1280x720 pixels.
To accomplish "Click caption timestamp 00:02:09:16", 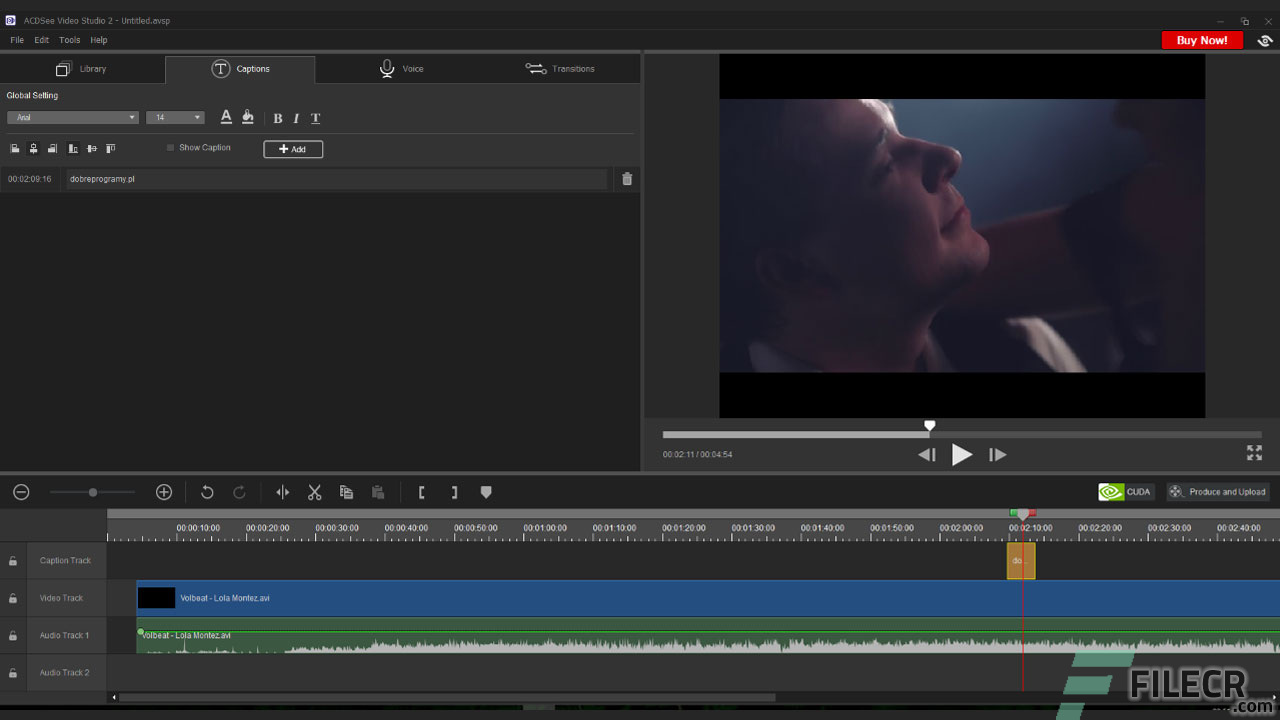I will tap(30, 179).
